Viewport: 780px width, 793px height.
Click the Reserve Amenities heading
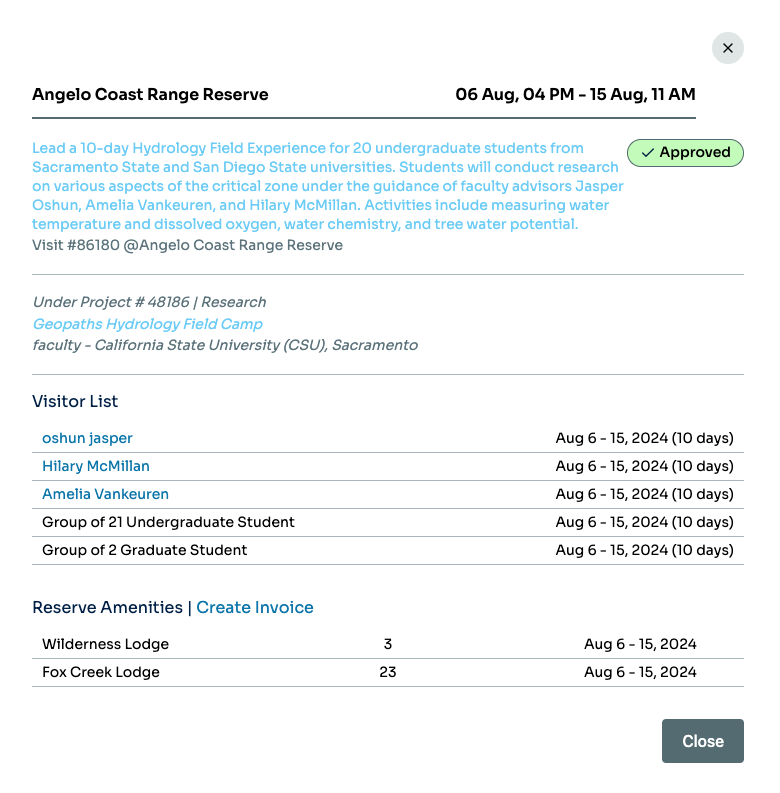click(x=107, y=607)
